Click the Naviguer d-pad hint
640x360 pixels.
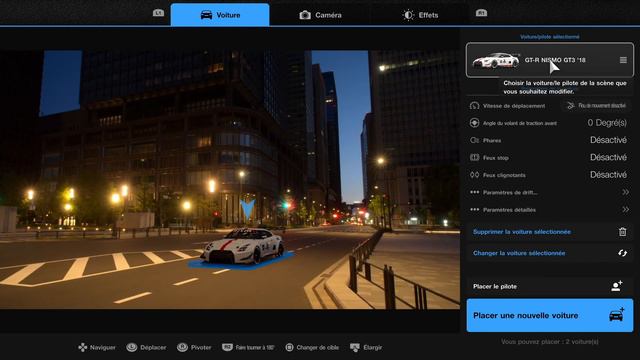pyautogui.click(x=97, y=347)
